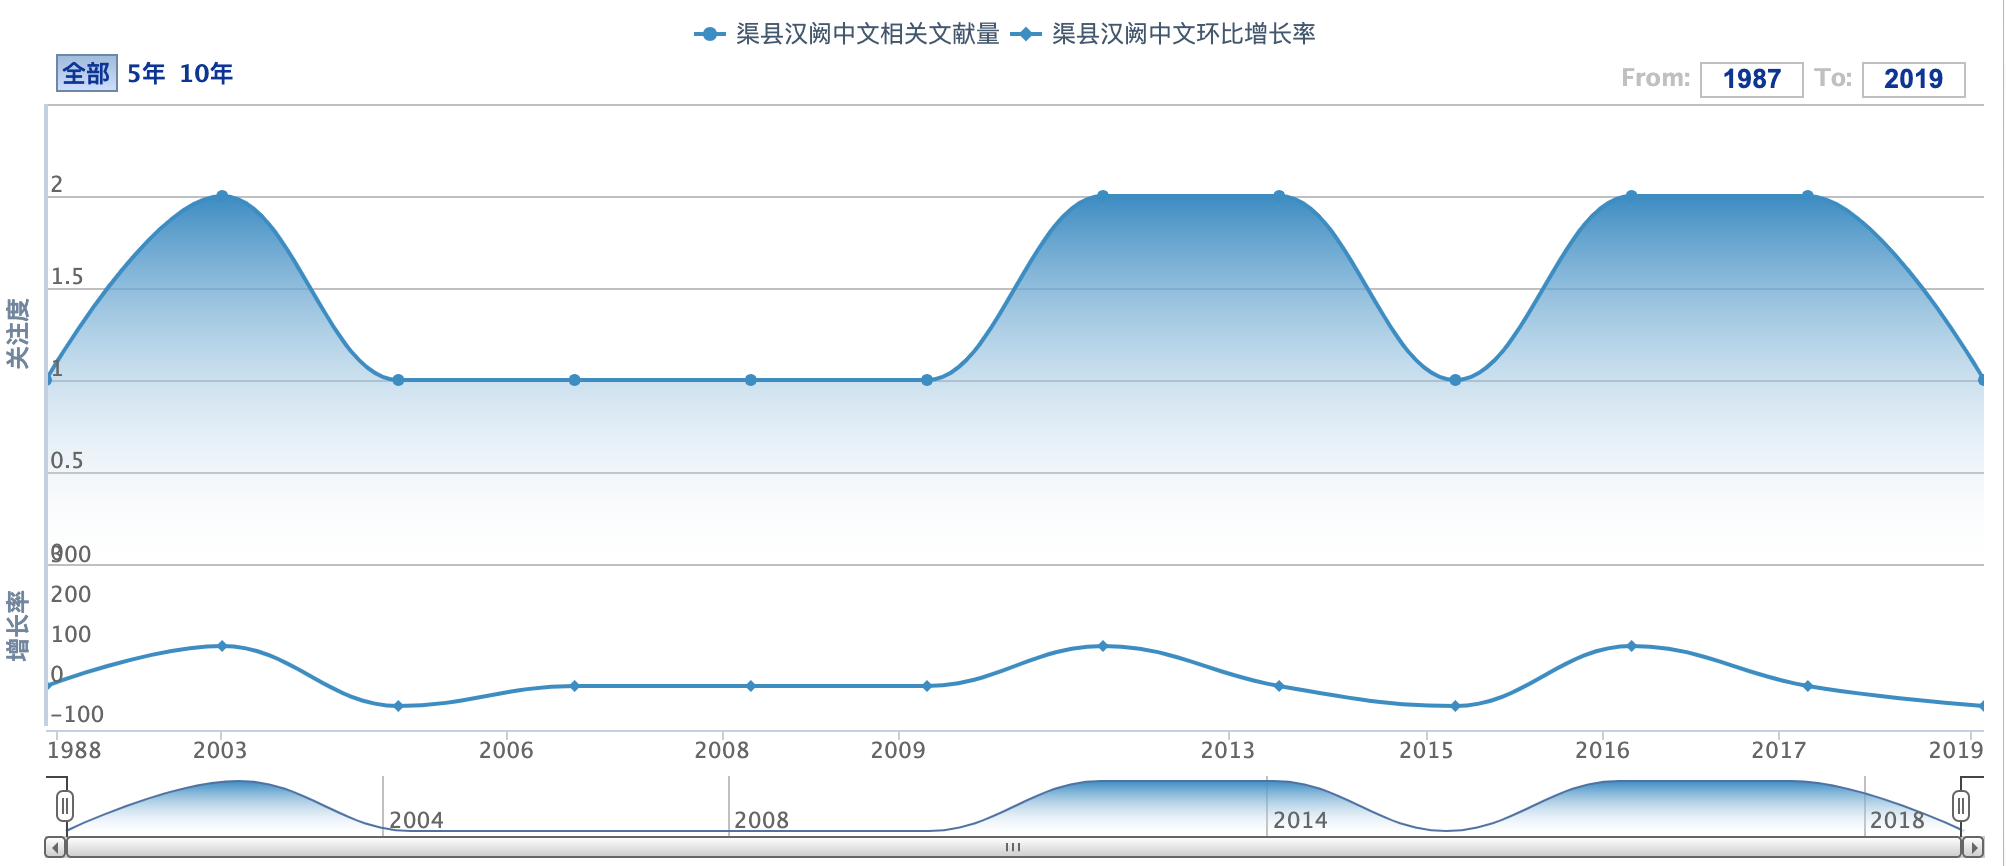Screen dimensions: 2006x866
Task: Toggle the 渠县汉阙中文环比增长率 legend series
Action: click(x=1164, y=34)
